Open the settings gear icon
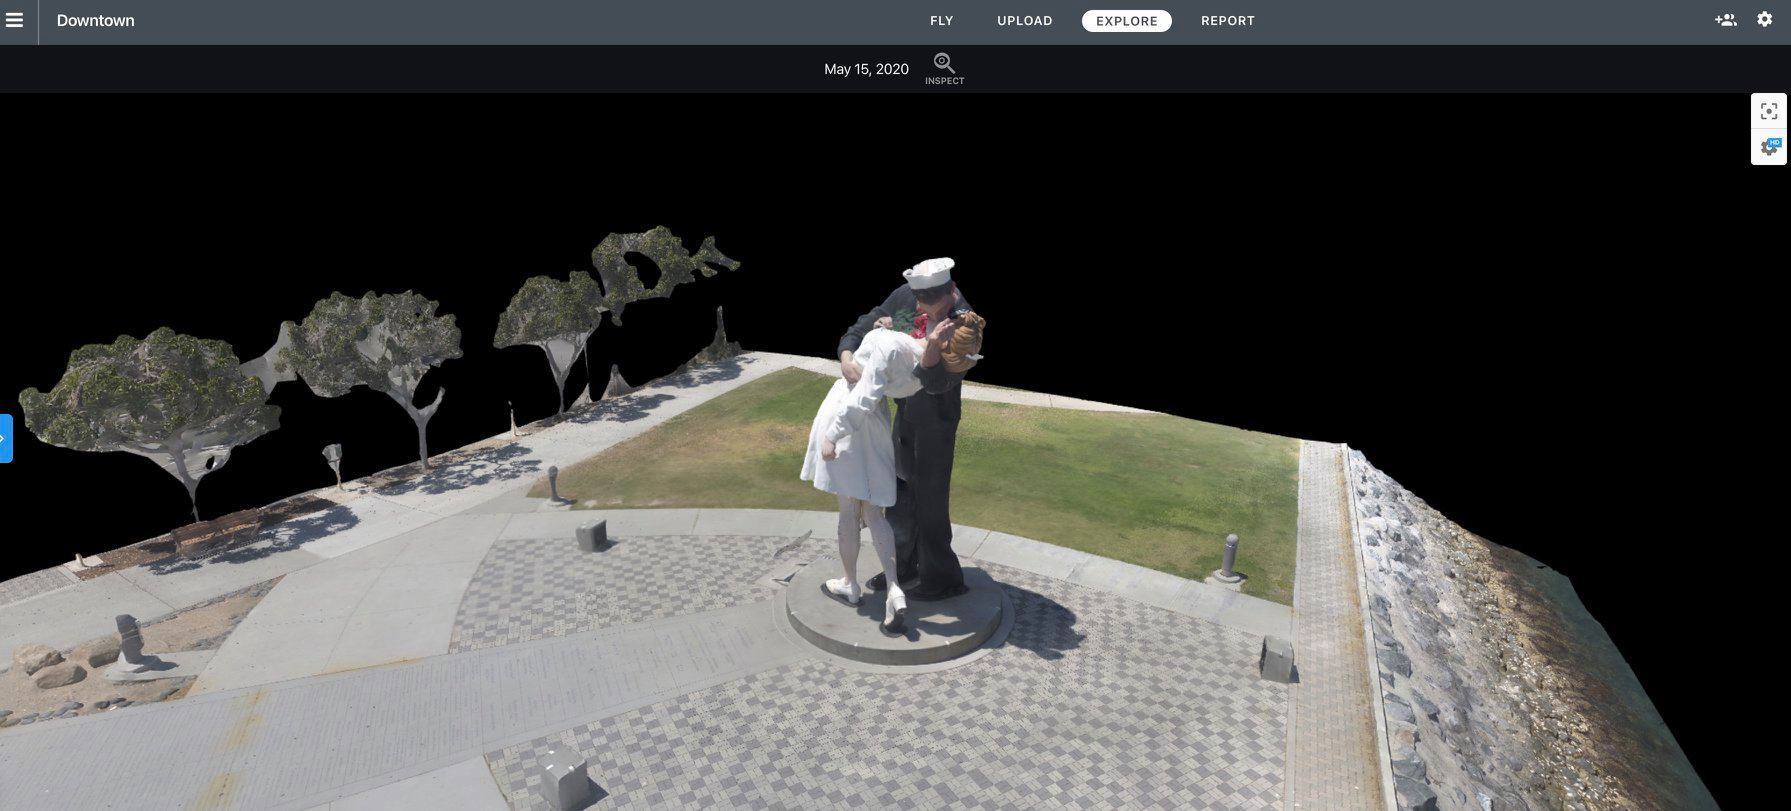 1764,20
